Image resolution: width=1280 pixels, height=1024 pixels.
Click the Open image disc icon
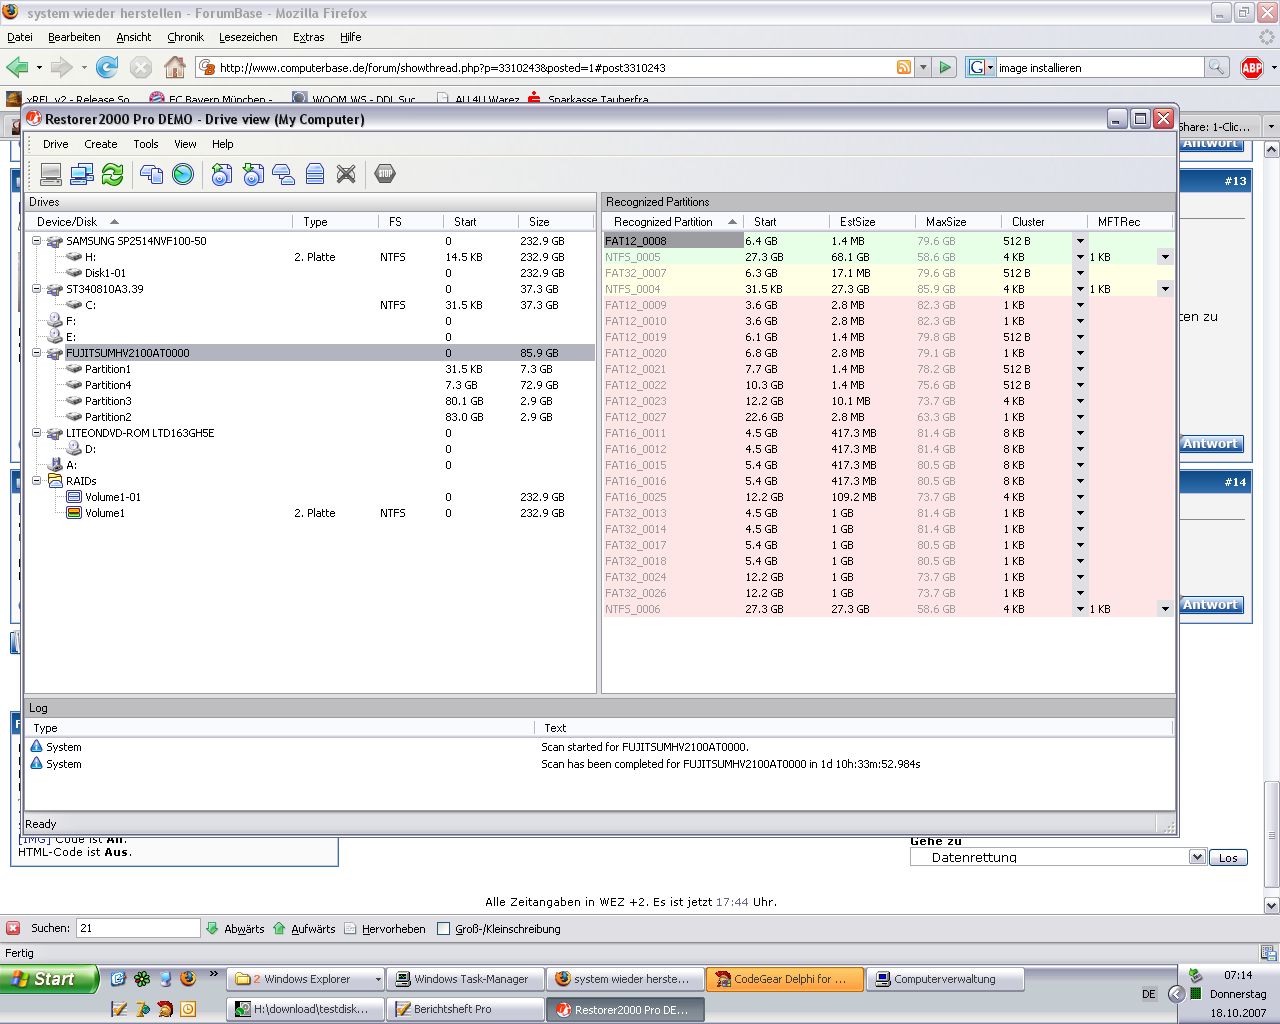(253, 174)
